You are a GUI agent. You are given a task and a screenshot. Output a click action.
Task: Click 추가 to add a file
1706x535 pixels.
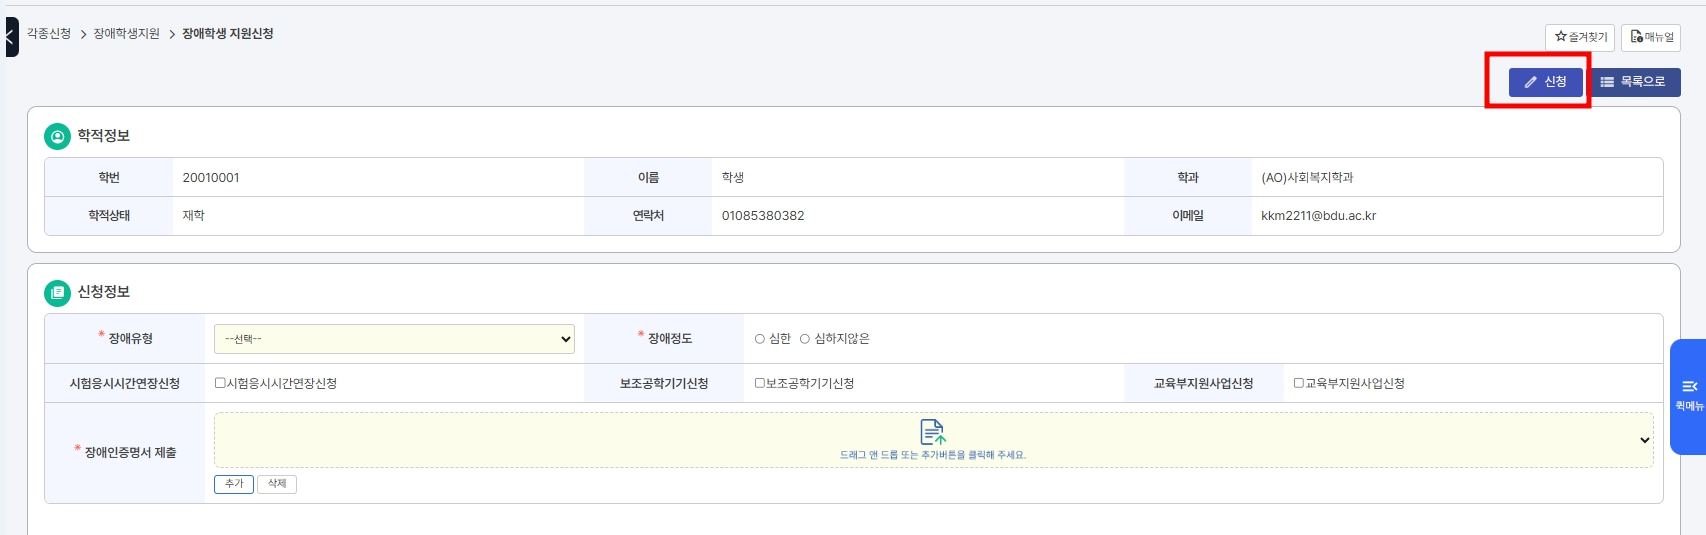click(234, 484)
